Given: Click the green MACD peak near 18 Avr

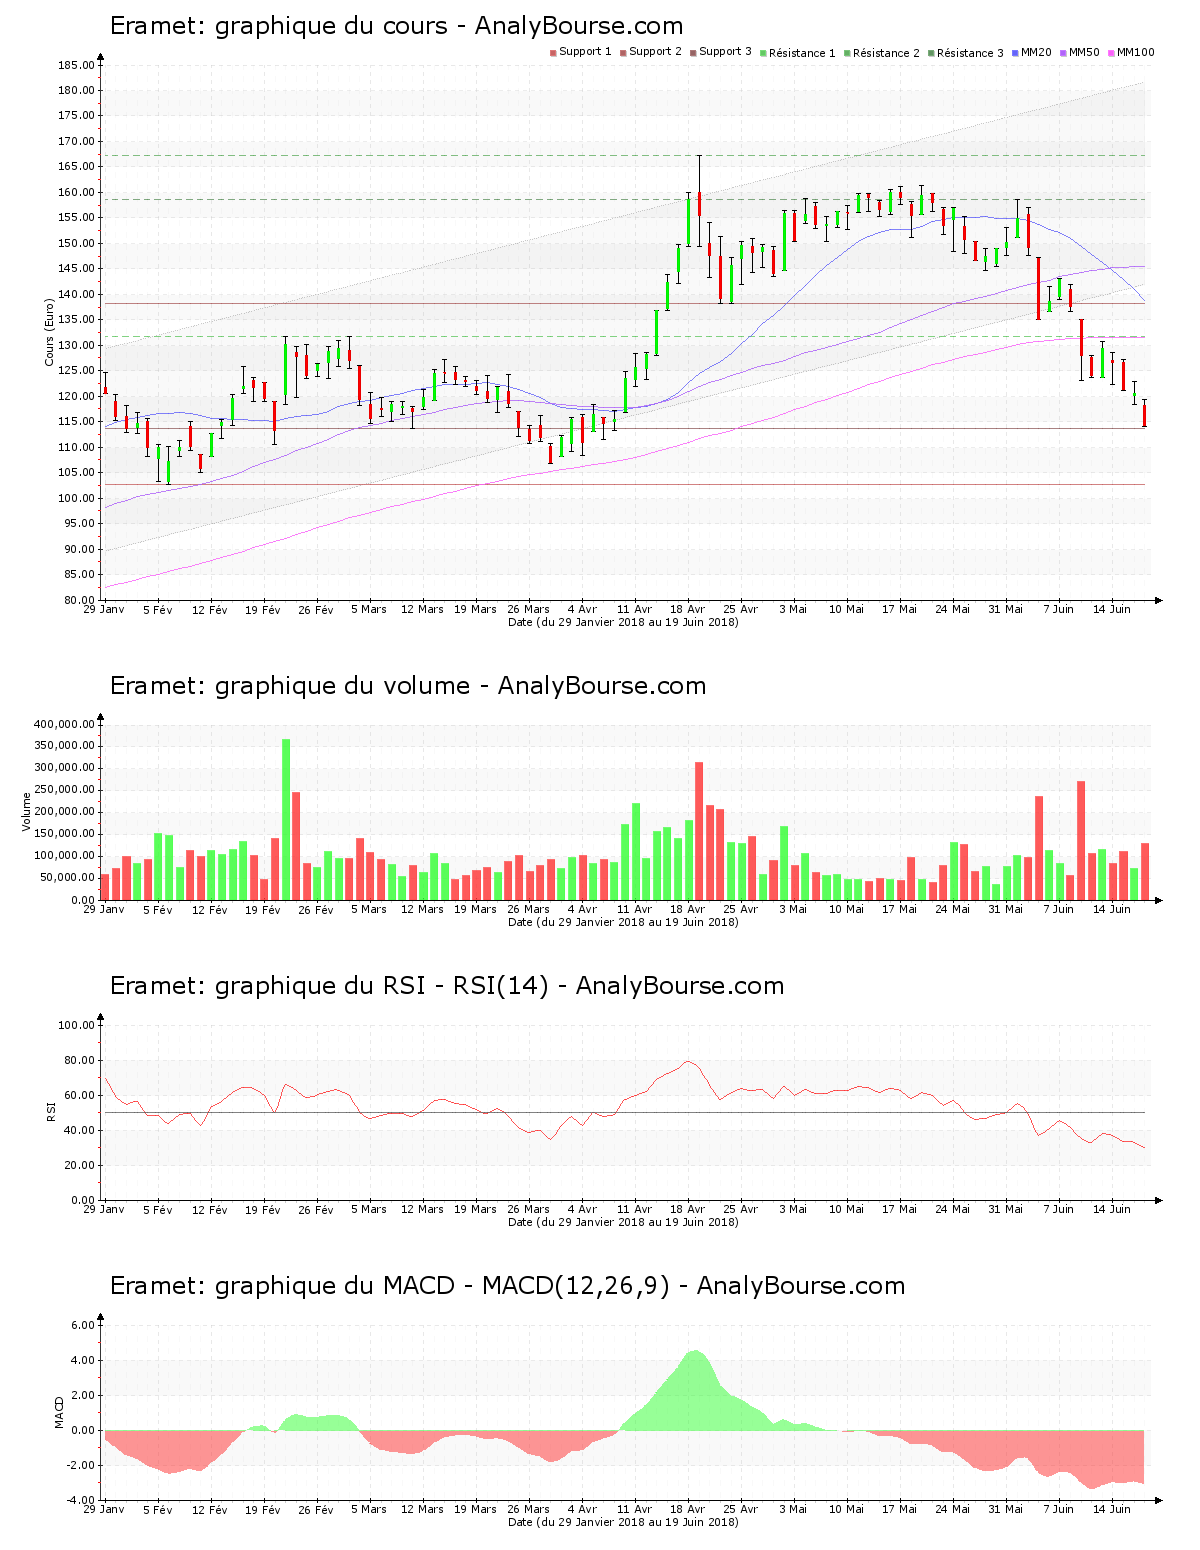Looking at the screenshot, I should 695,1390.
